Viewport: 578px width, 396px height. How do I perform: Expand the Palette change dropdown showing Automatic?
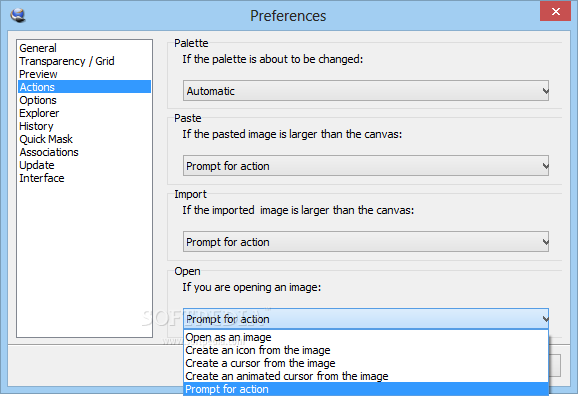point(366,91)
